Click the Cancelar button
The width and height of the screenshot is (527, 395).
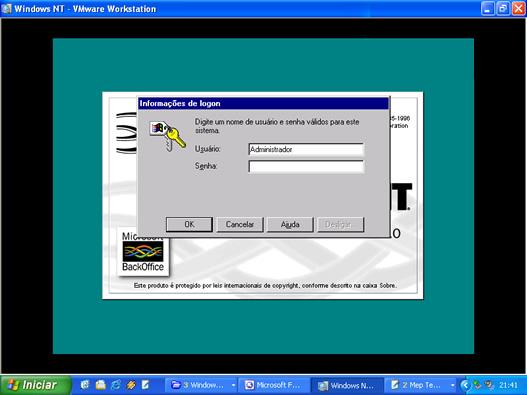coord(240,224)
